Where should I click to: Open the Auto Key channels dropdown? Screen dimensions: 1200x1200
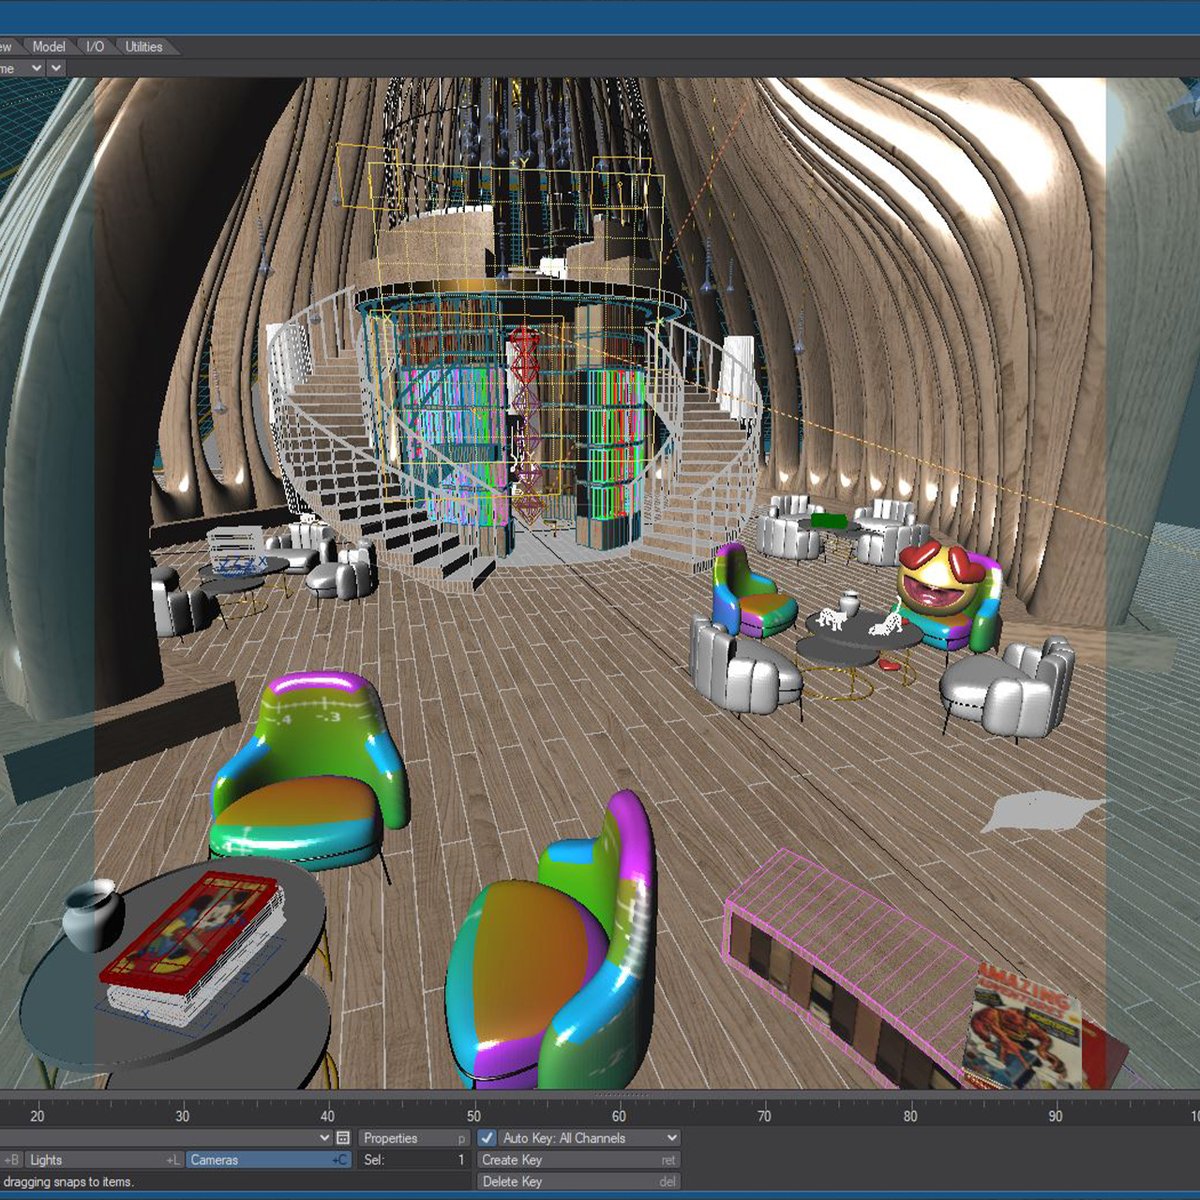pos(671,1138)
